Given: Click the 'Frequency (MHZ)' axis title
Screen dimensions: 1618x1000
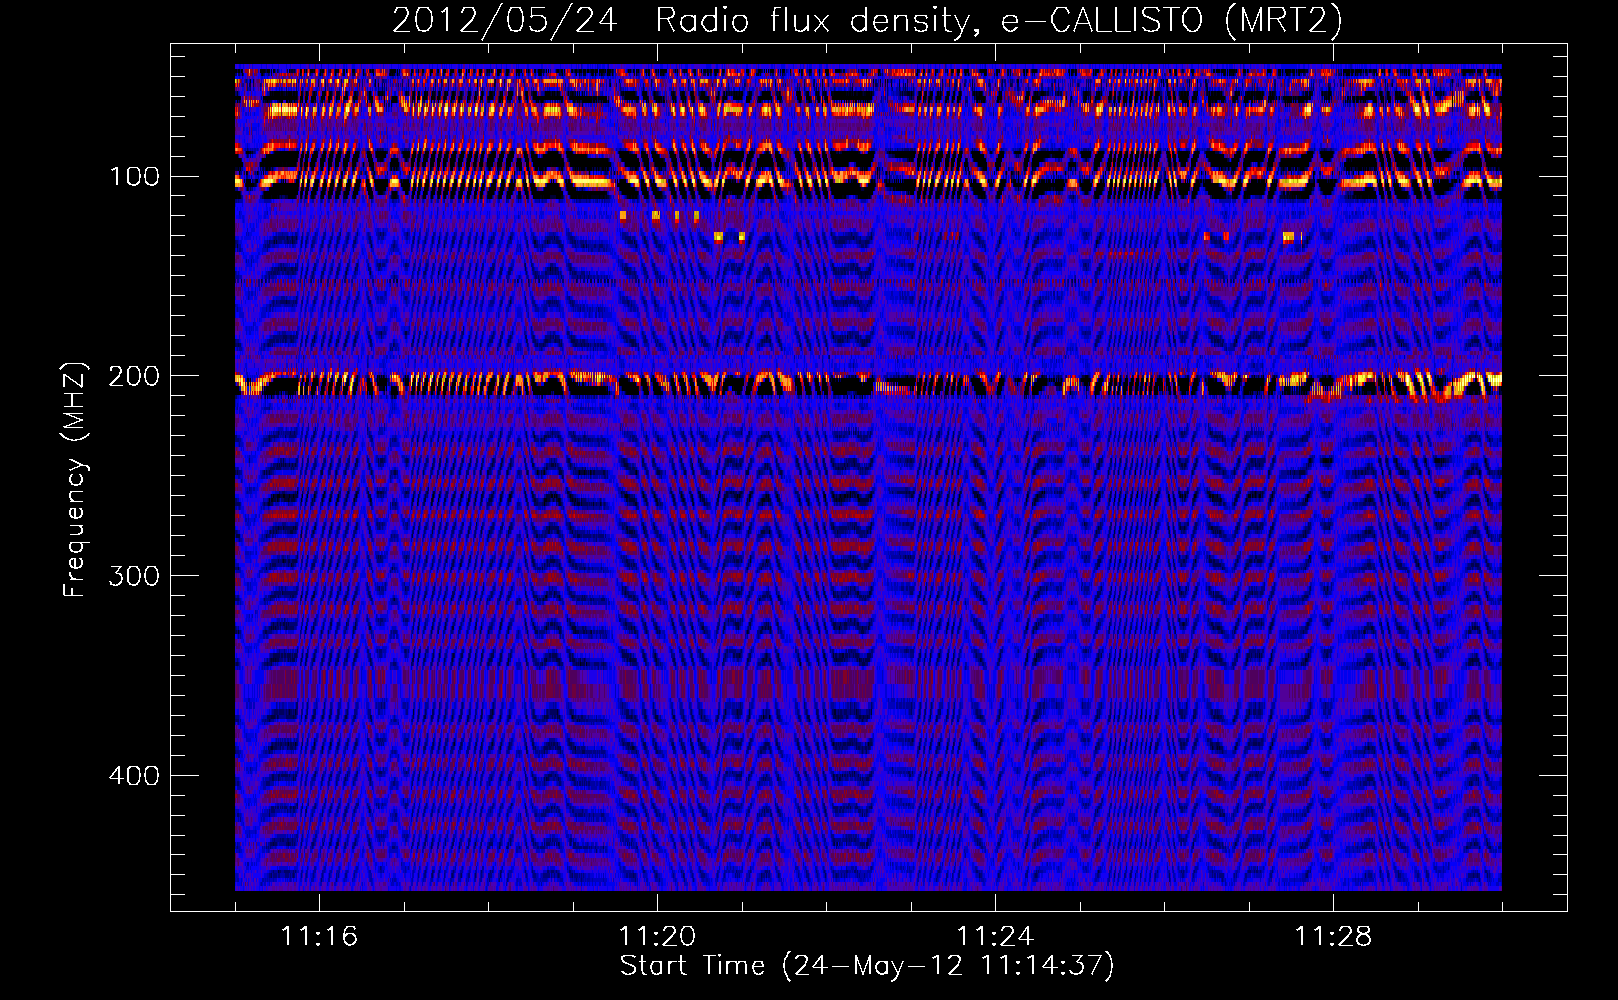Looking at the screenshot, I should coord(76,479).
